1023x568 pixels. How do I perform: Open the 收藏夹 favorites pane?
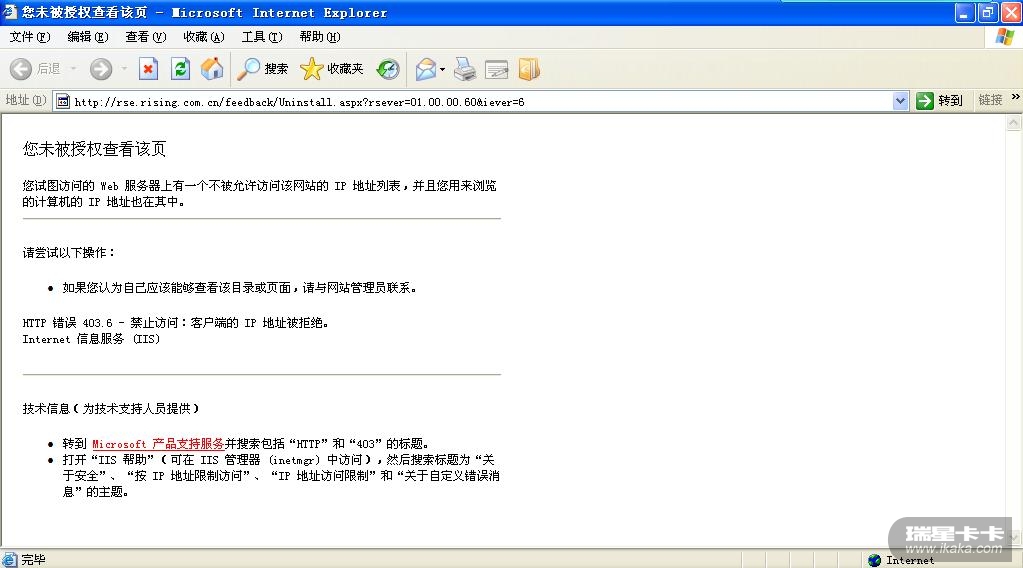[332, 68]
